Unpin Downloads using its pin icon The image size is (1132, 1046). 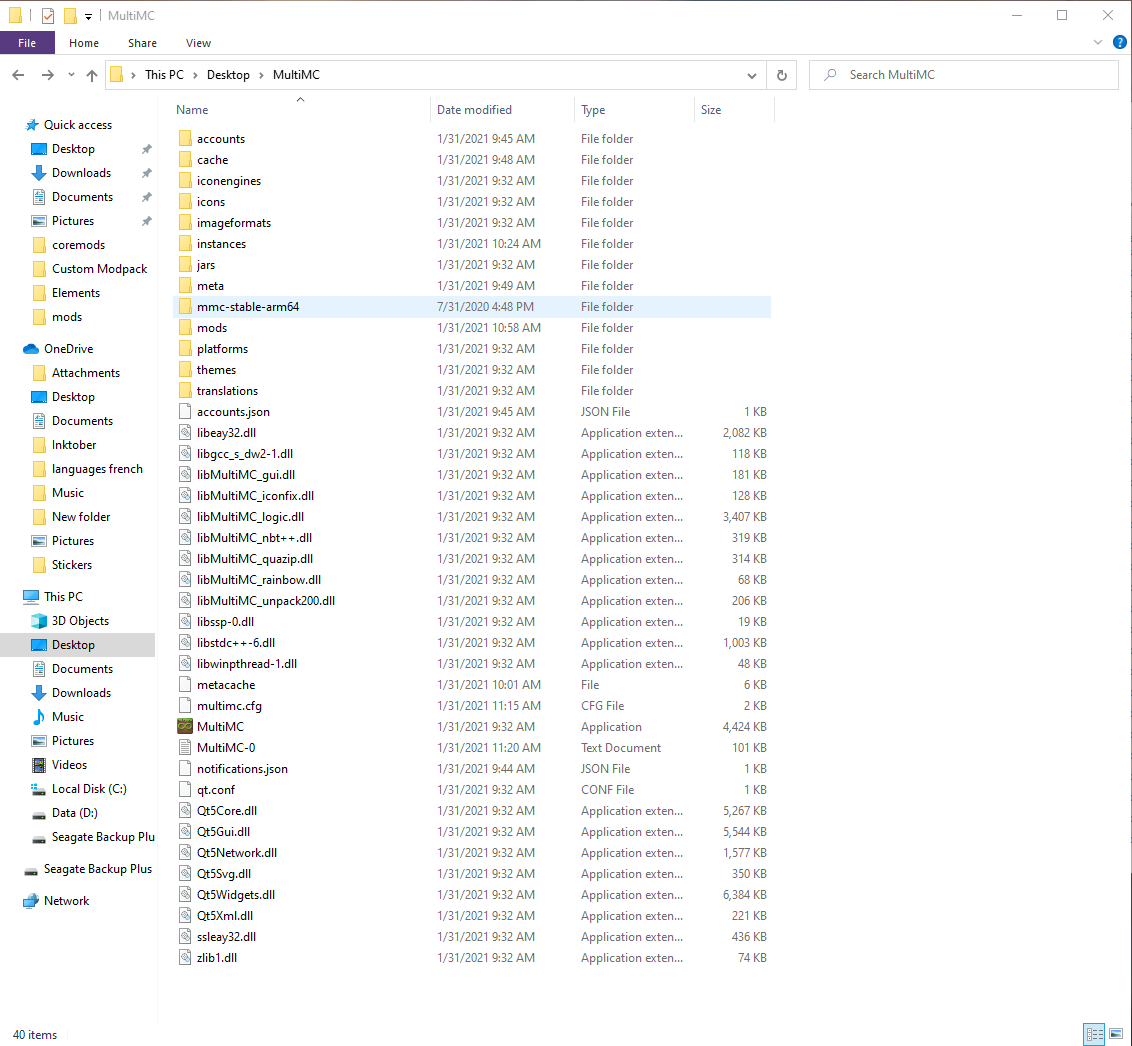pyautogui.click(x=147, y=173)
